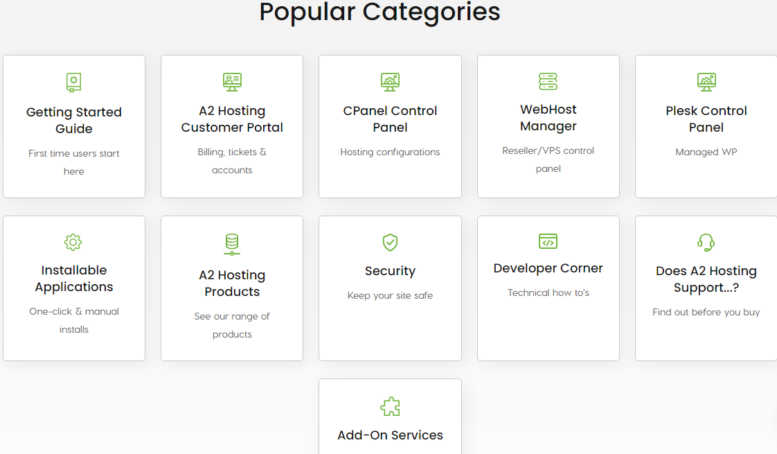
Task: Open the Security category title
Action: (390, 271)
